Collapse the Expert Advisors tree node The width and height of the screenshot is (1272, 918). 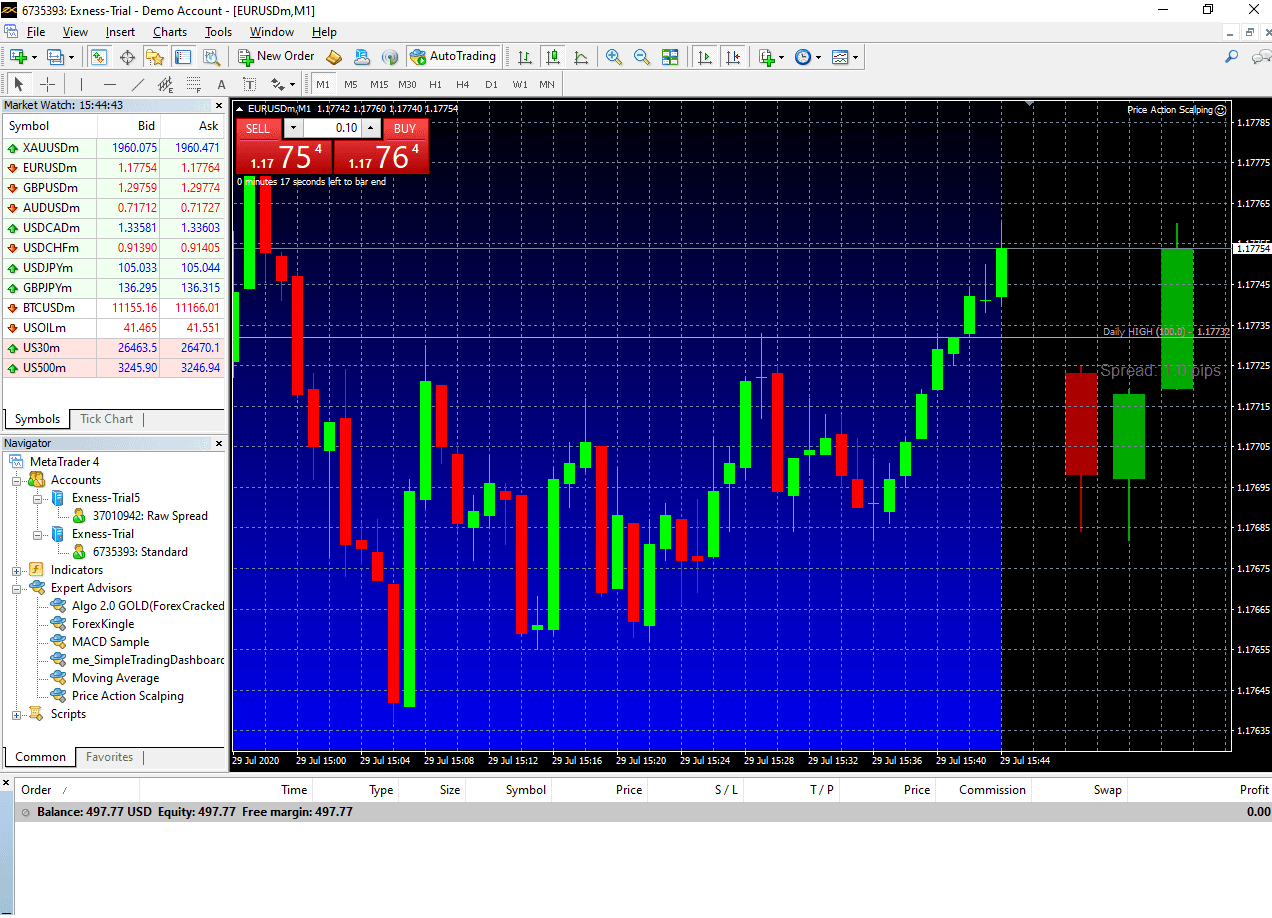(17, 588)
